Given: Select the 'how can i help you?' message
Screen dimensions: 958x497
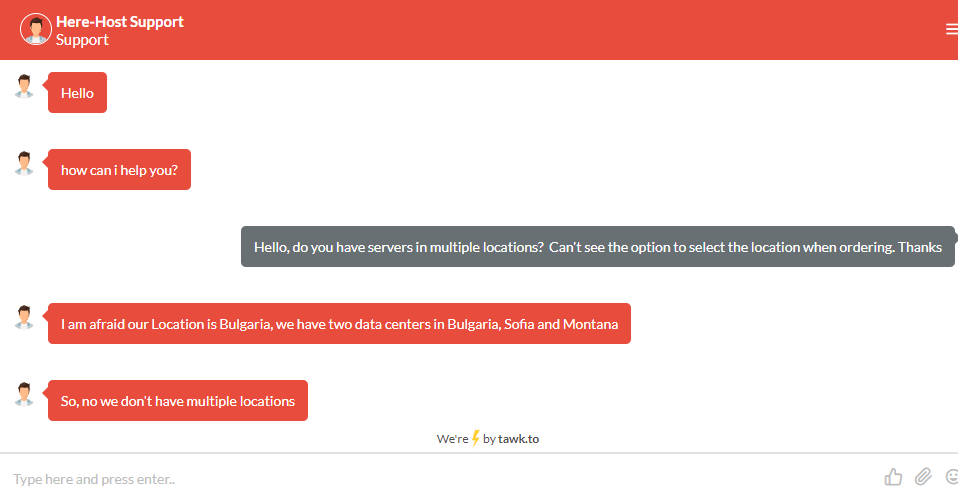Looking at the screenshot, I should click(x=120, y=169).
